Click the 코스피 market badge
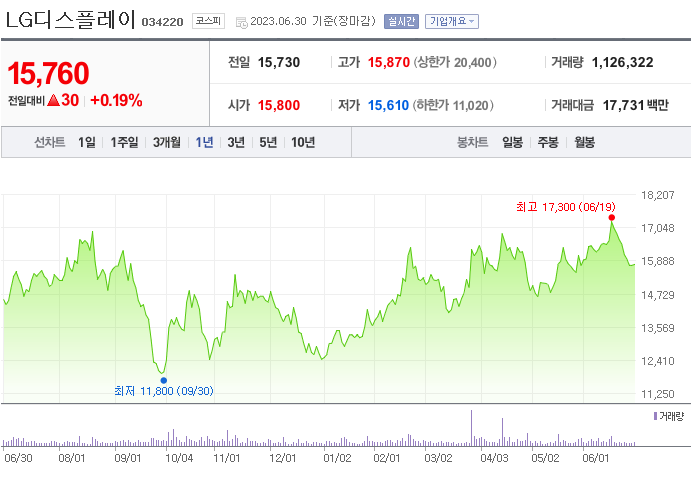Screen dimensions: 691x479 [208, 21]
